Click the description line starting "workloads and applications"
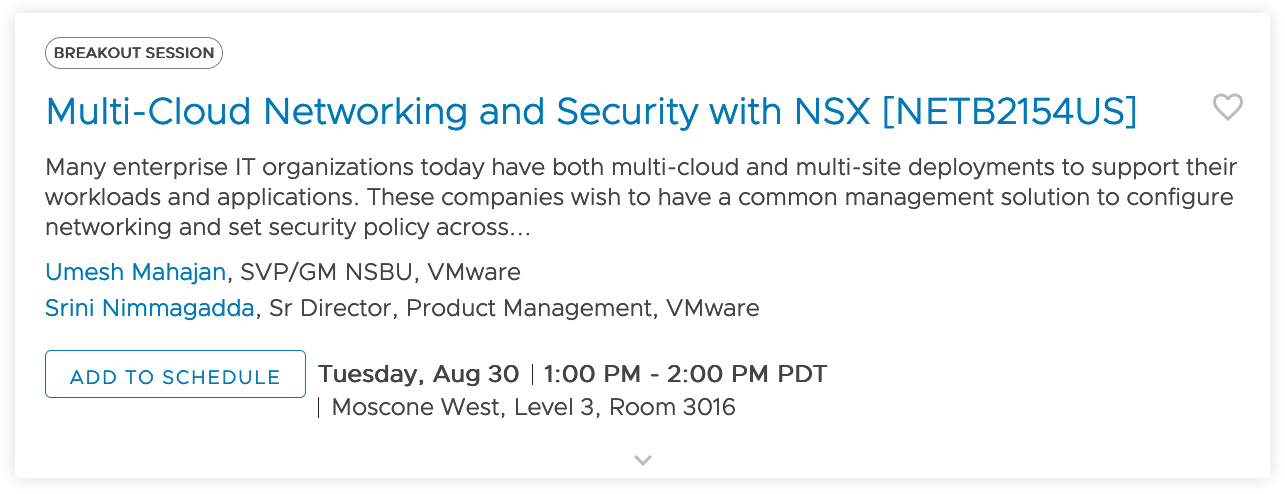Image resolution: width=1285 pixels, height=494 pixels. click(640, 197)
